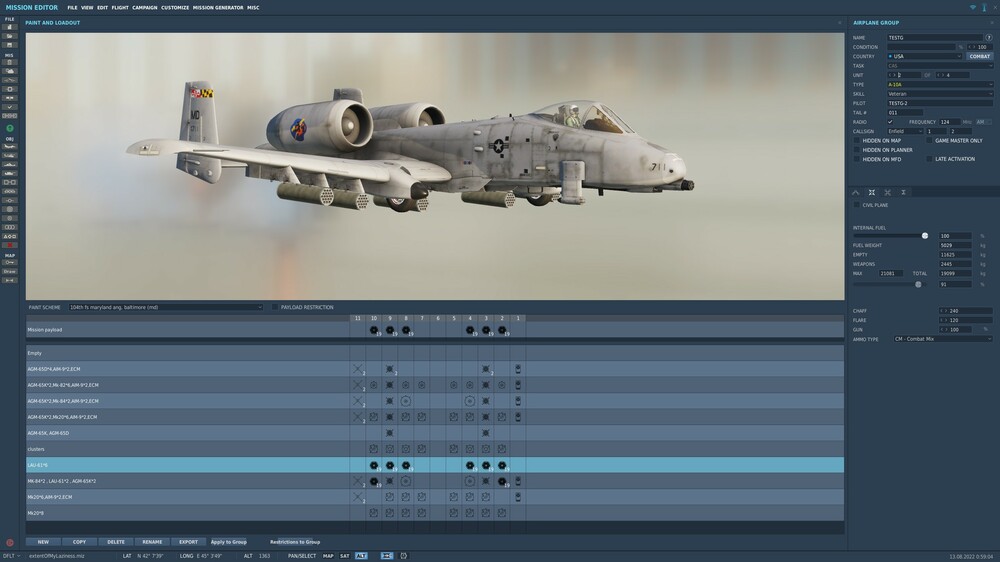Open the route tab icon in group panel
Screen dimensions: 1000x562
click(856, 192)
